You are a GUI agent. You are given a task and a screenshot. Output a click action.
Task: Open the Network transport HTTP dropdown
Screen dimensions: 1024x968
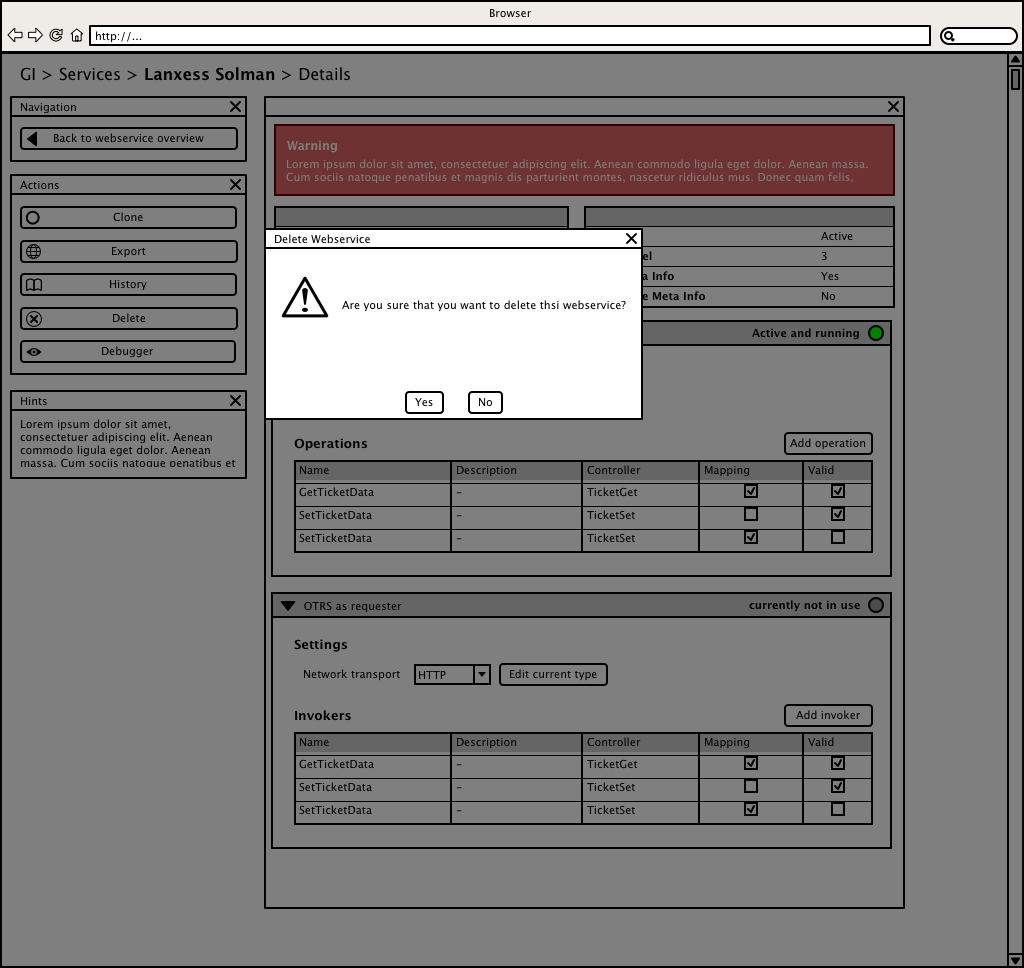(482, 675)
